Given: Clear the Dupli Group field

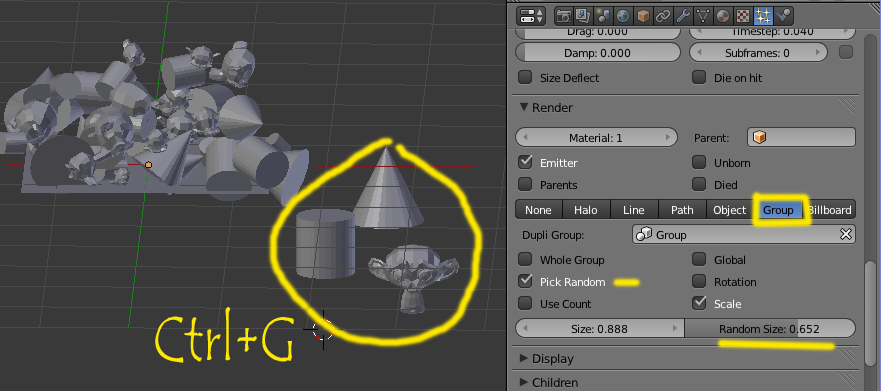Looking at the screenshot, I should [x=846, y=235].
